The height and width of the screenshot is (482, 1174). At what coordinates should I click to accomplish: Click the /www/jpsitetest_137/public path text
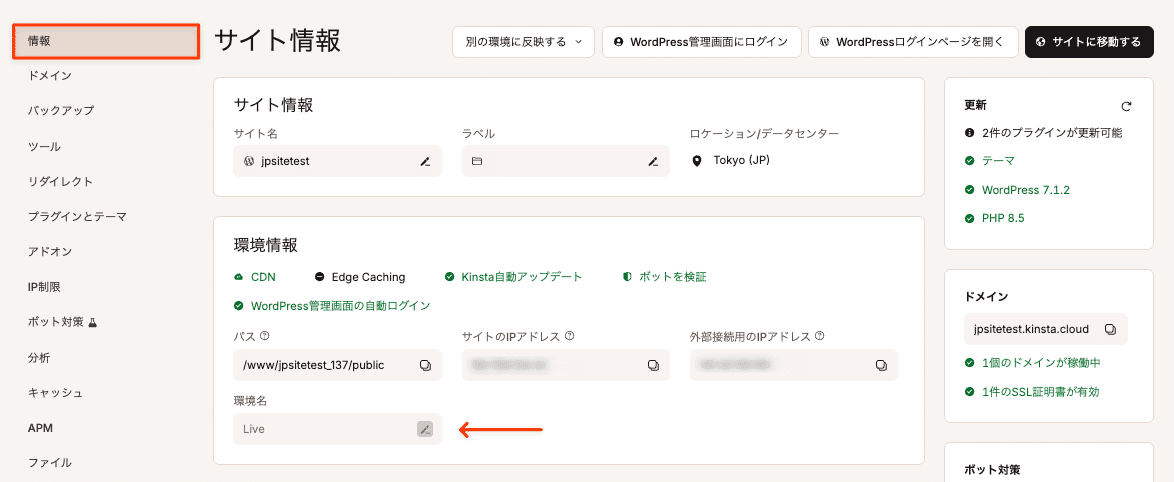tap(313, 365)
